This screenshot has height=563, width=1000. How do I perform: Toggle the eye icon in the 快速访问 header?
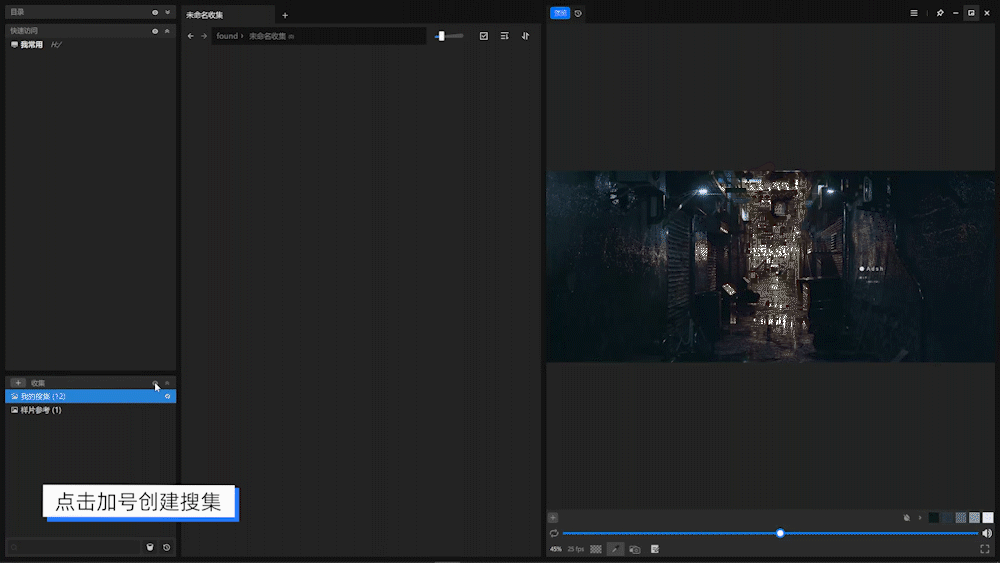[155, 31]
